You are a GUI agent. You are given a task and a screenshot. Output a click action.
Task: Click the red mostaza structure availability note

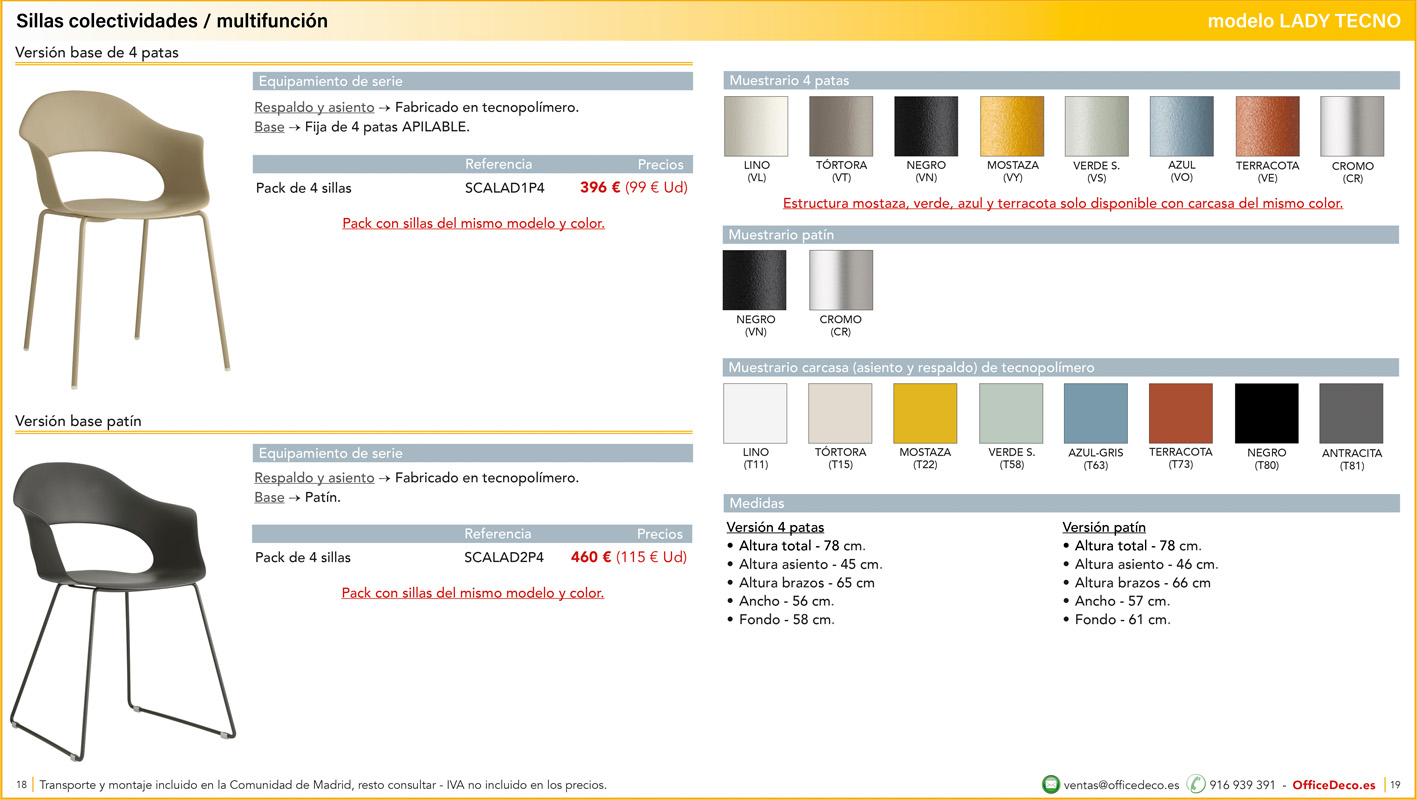click(x=1062, y=203)
